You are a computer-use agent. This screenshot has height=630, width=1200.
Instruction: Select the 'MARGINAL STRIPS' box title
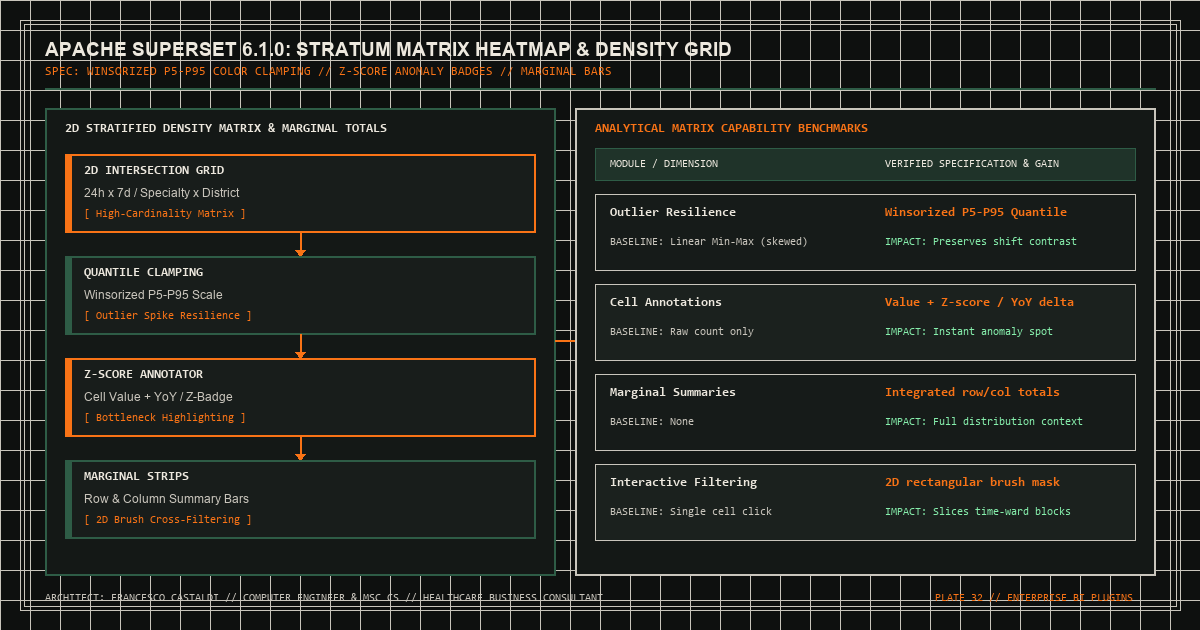point(137,476)
